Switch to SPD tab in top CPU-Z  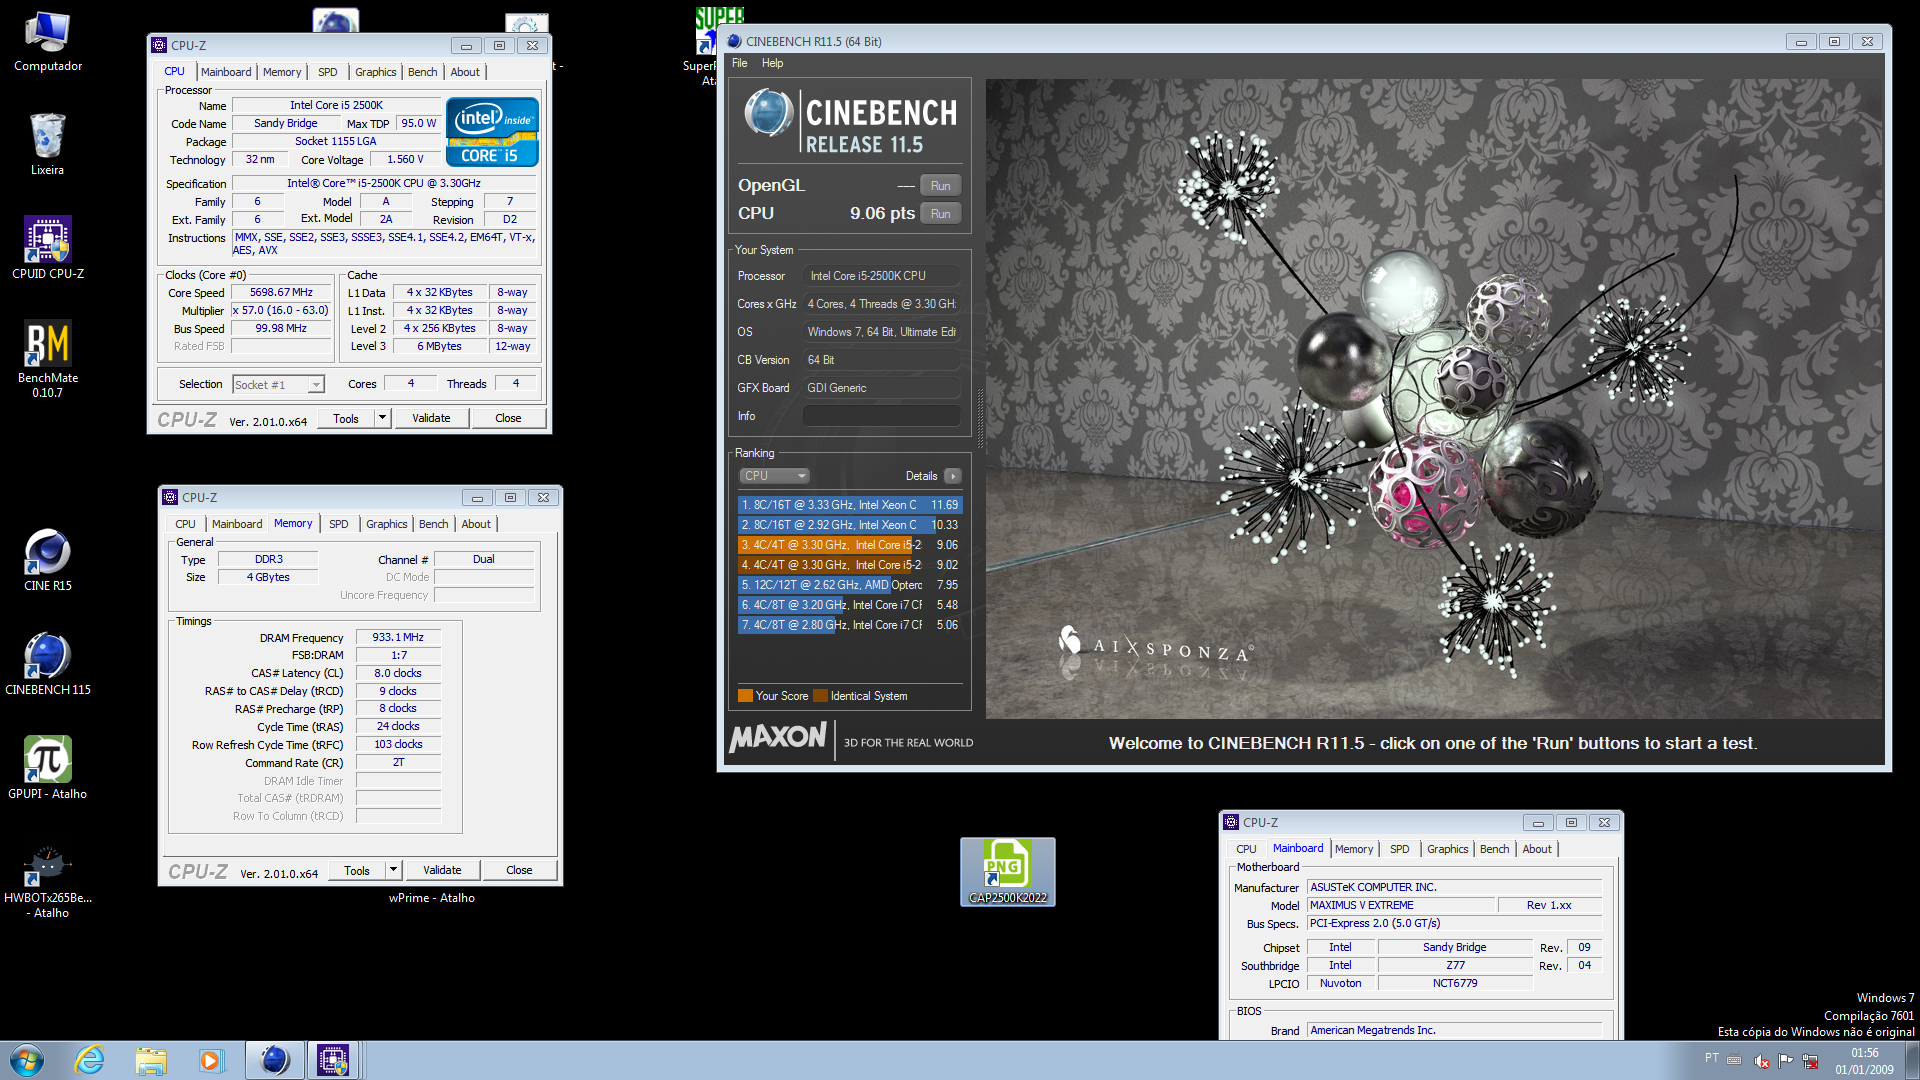click(328, 72)
